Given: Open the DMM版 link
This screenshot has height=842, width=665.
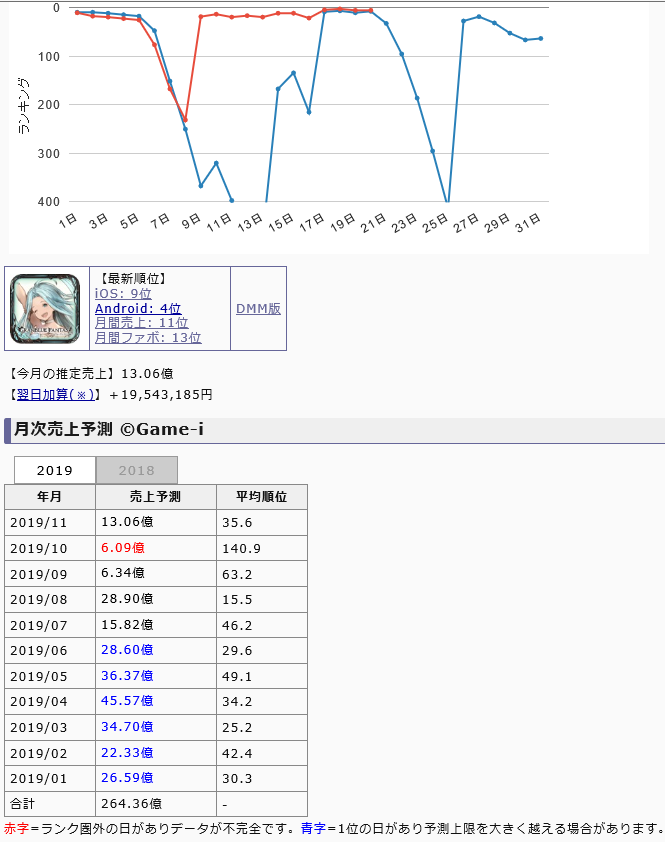Looking at the screenshot, I should 258,309.
